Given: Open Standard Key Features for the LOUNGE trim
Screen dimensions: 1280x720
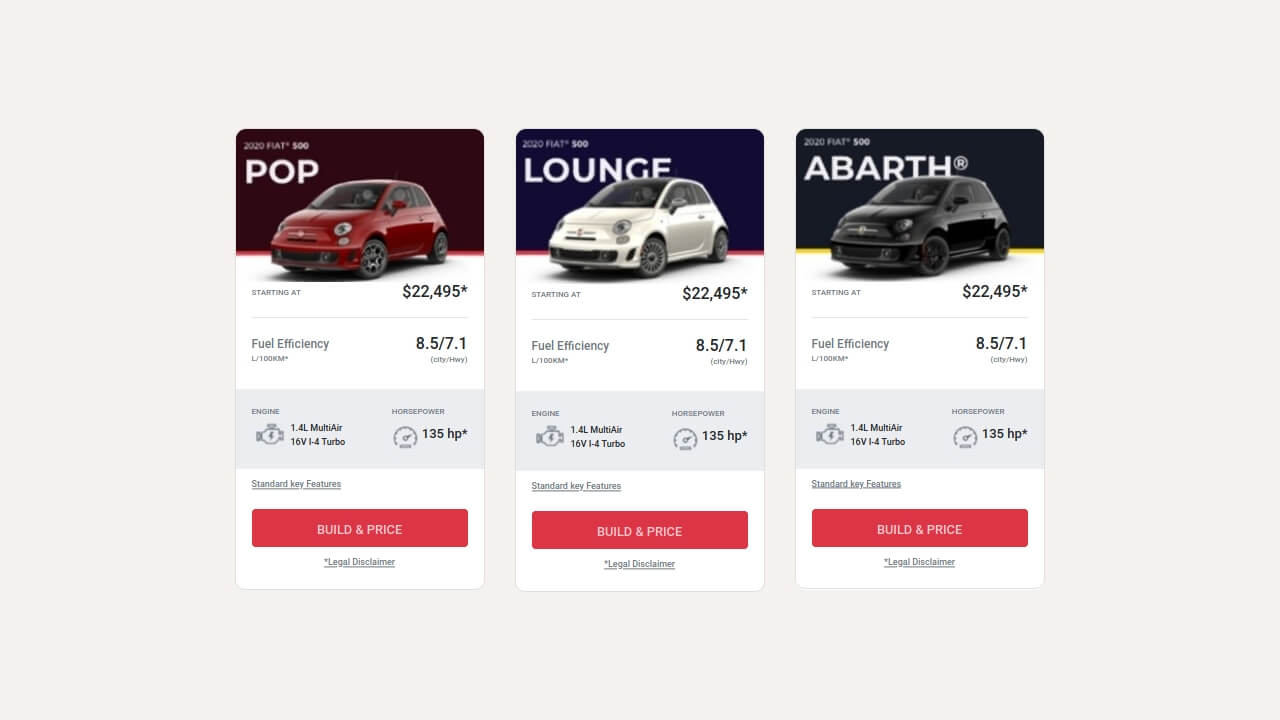Looking at the screenshot, I should point(576,486).
